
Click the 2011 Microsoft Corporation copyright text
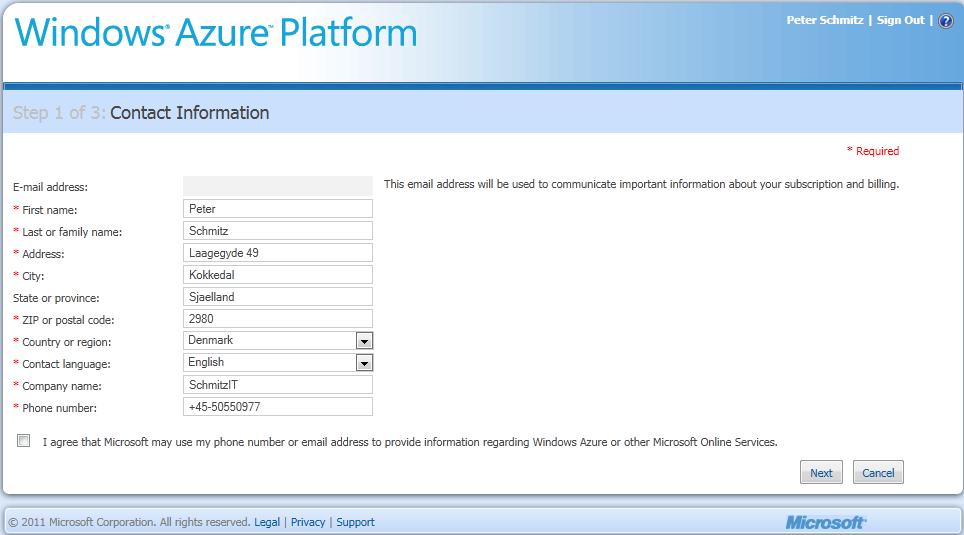(129, 522)
